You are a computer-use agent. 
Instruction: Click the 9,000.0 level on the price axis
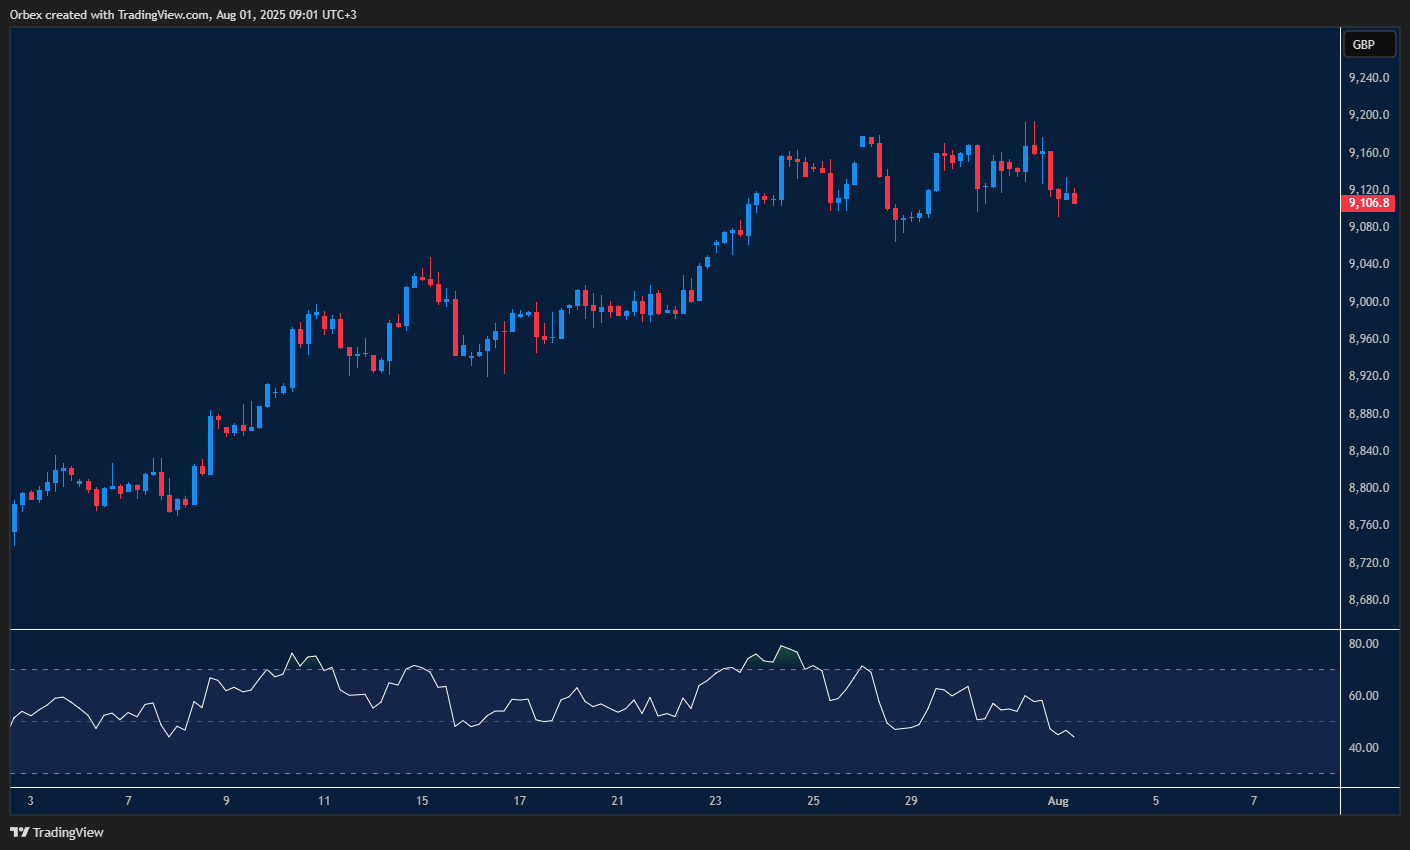point(1368,302)
